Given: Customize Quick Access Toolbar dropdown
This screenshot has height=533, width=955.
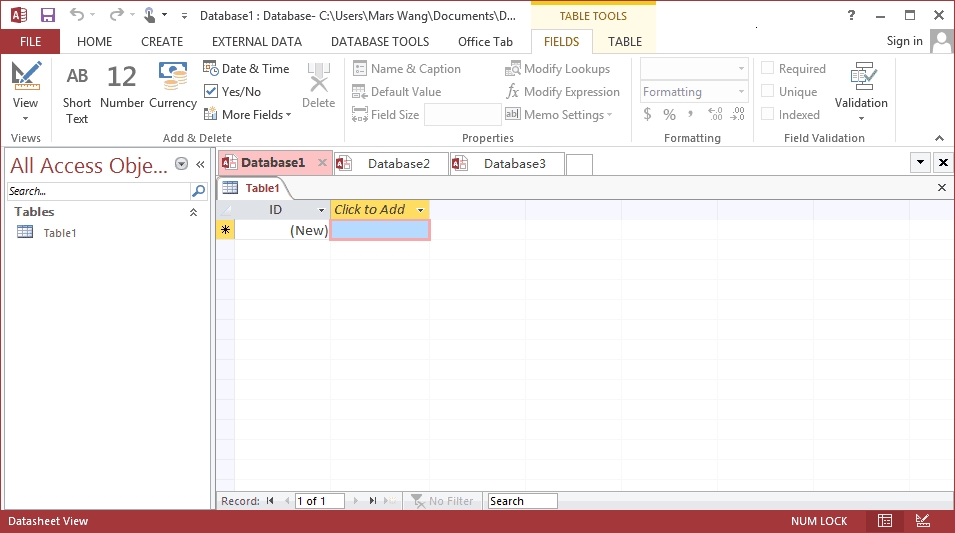Looking at the screenshot, I should pyautogui.click(x=185, y=16).
